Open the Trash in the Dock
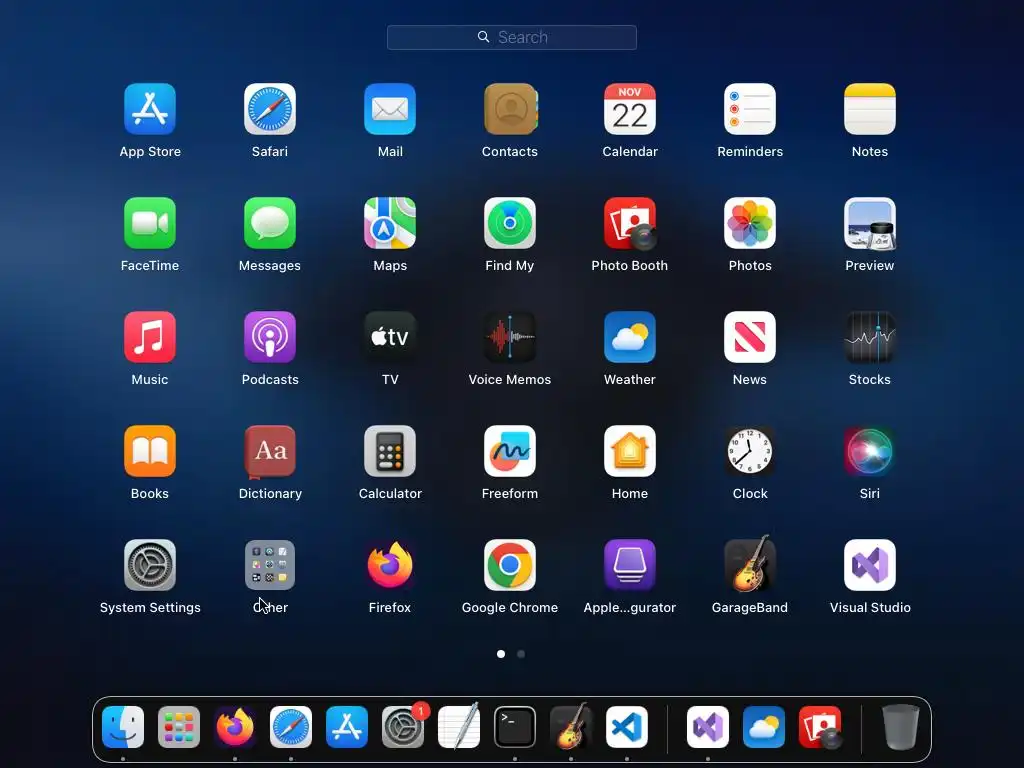The height and width of the screenshot is (768, 1024). 901,727
